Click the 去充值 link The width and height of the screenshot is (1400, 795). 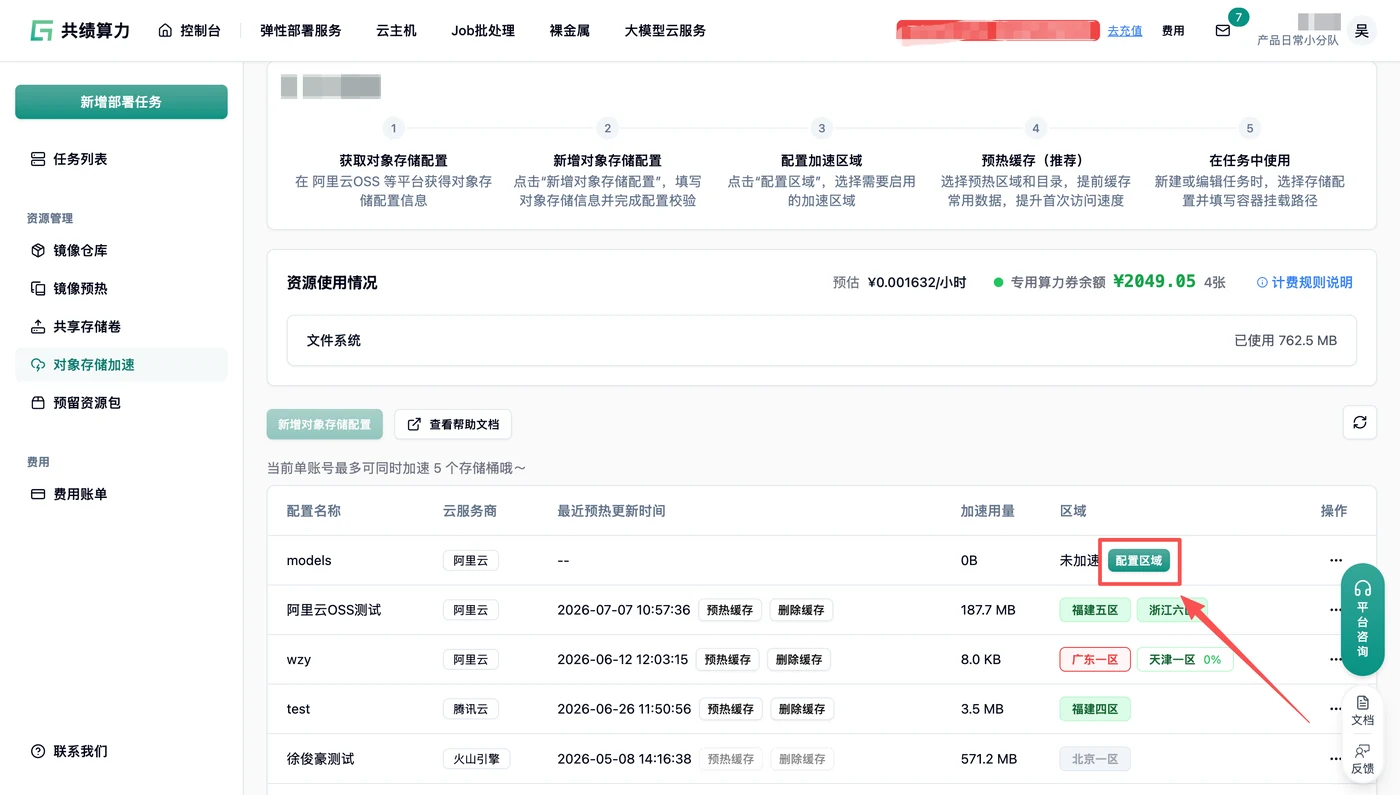click(x=1125, y=31)
